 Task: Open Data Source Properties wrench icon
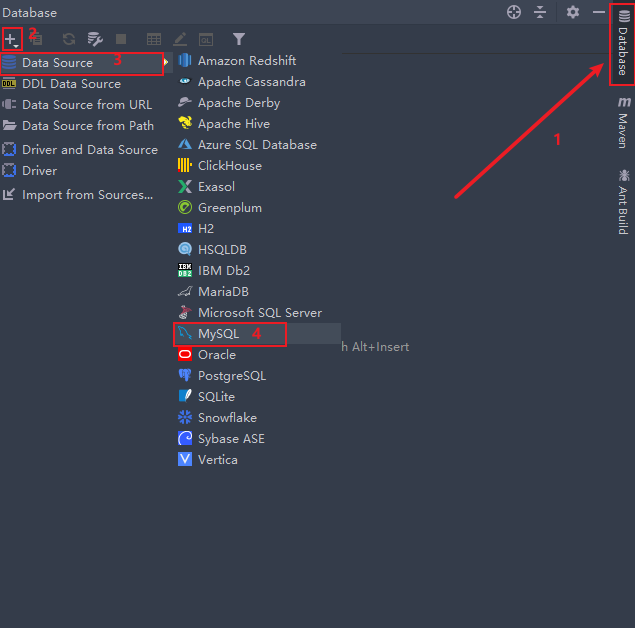pyautogui.click(x=95, y=39)
